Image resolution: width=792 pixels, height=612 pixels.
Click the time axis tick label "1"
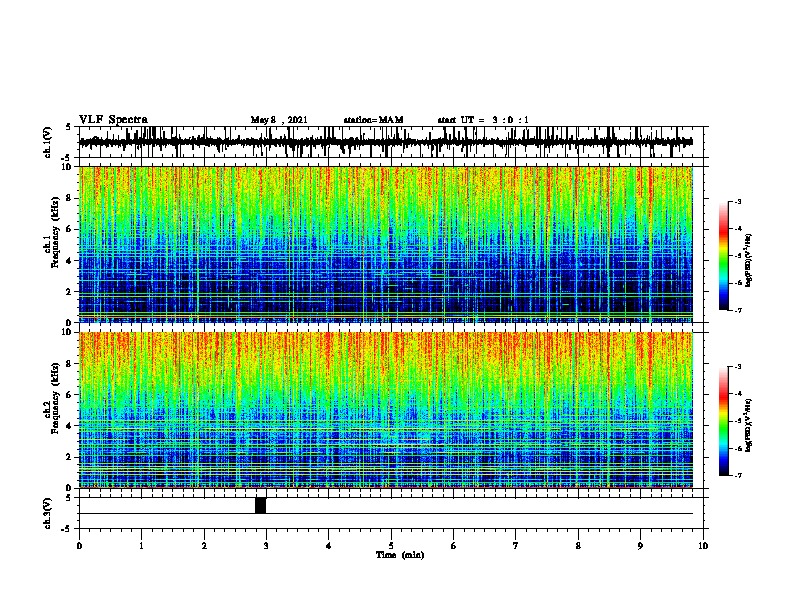click(141, 546)
